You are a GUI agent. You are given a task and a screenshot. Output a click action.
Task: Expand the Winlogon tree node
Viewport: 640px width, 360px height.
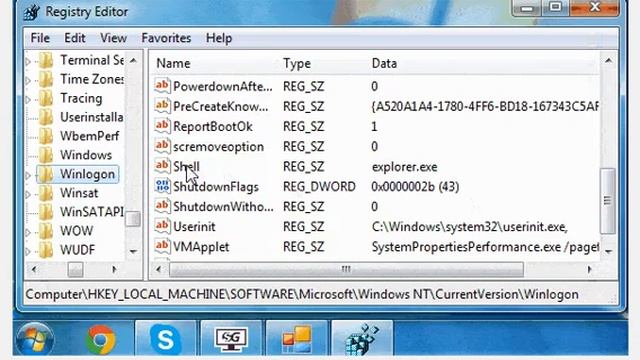tap(28, 176)
